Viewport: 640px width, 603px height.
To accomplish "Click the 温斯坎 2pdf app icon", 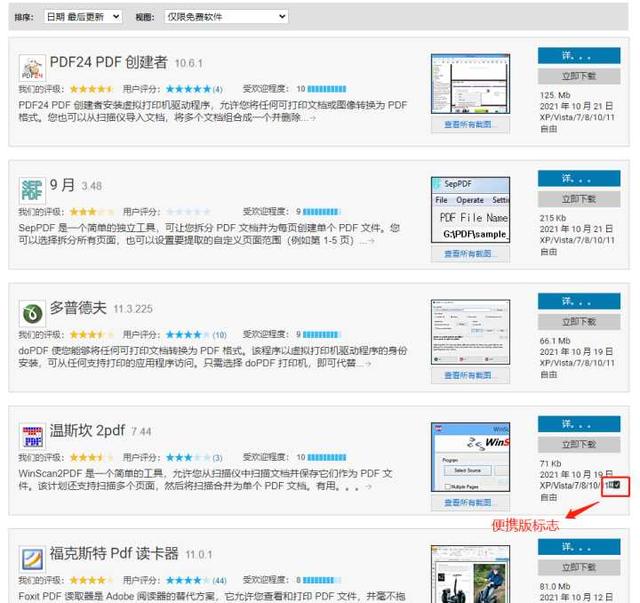I will [32, 436].
